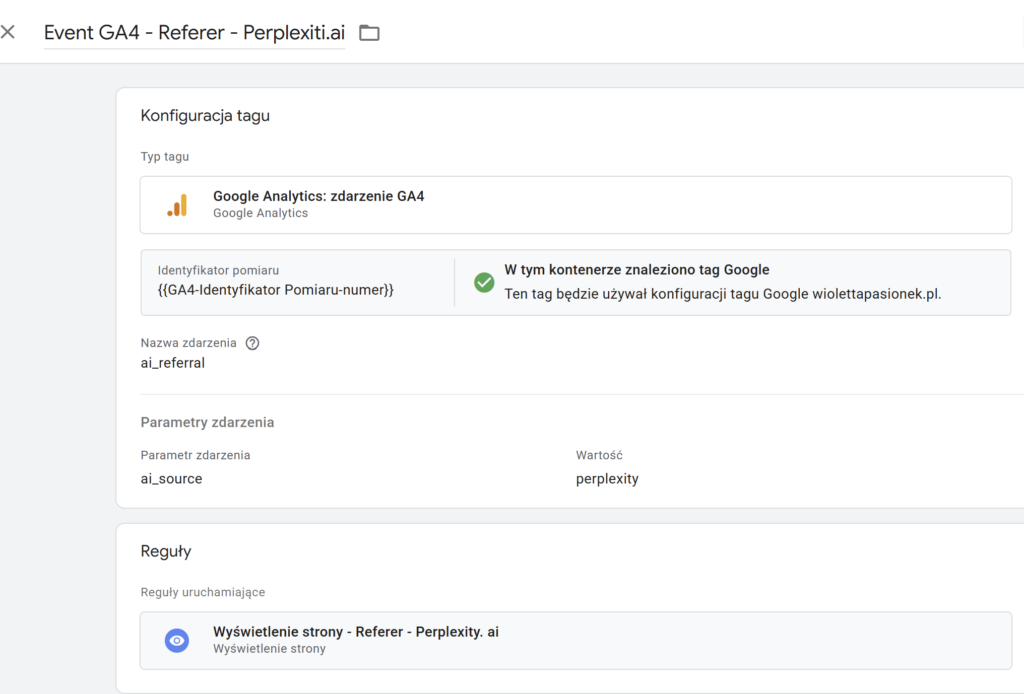The image size is (1024, 694).
Task: Edit the tag name Event GA4 - Referer - Perplexiti.ai
Action: point(194,33)
